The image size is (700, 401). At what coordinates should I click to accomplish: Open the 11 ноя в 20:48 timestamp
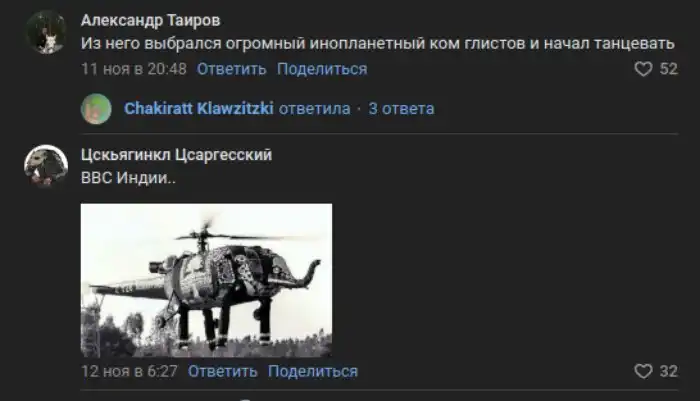(133, 69)
